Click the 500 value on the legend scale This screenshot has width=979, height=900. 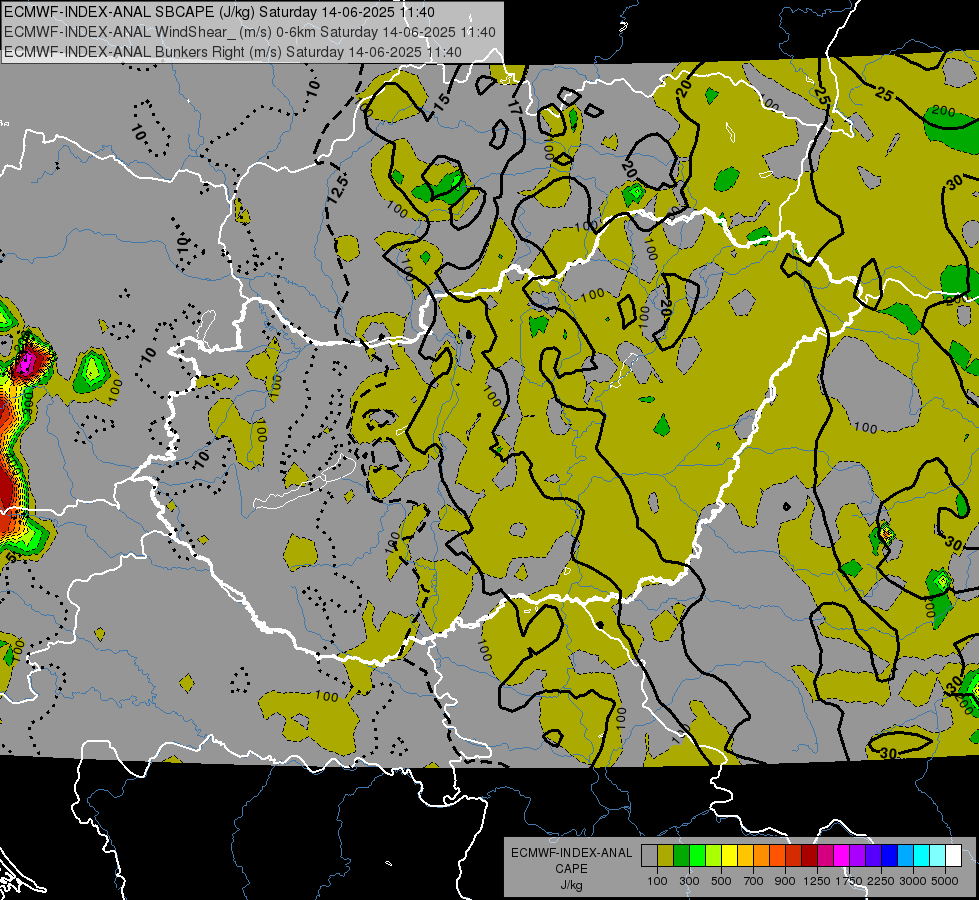[721, 881]
